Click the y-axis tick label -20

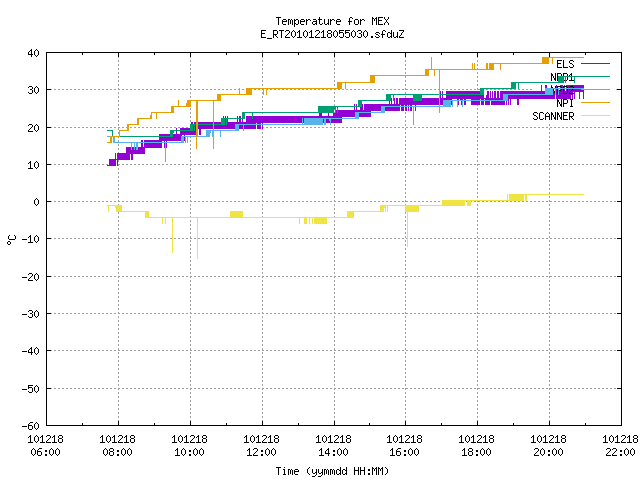click(31, 277)
